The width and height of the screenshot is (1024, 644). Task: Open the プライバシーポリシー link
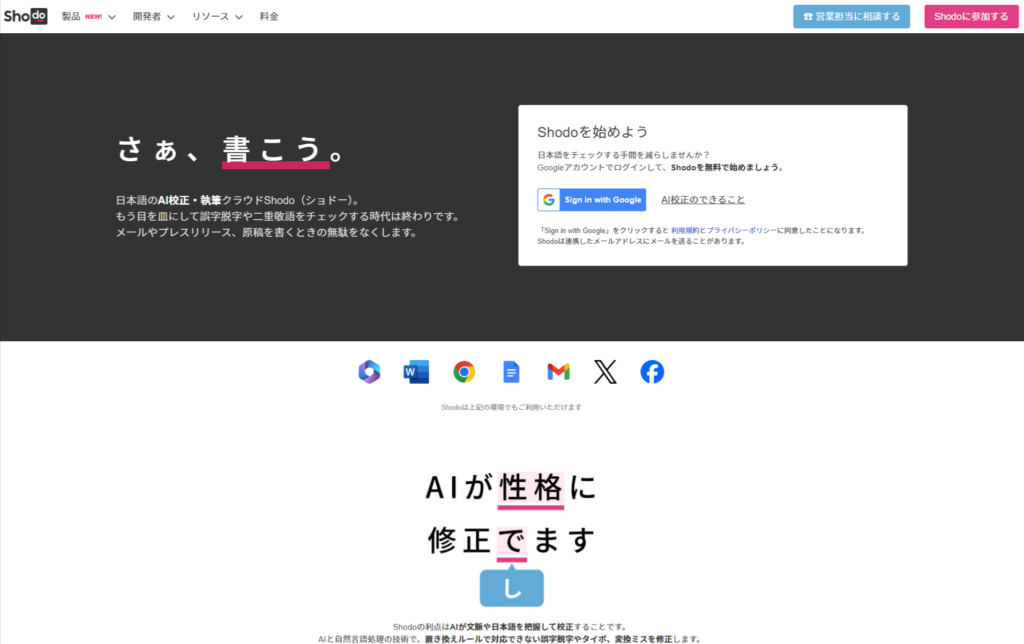741,231
